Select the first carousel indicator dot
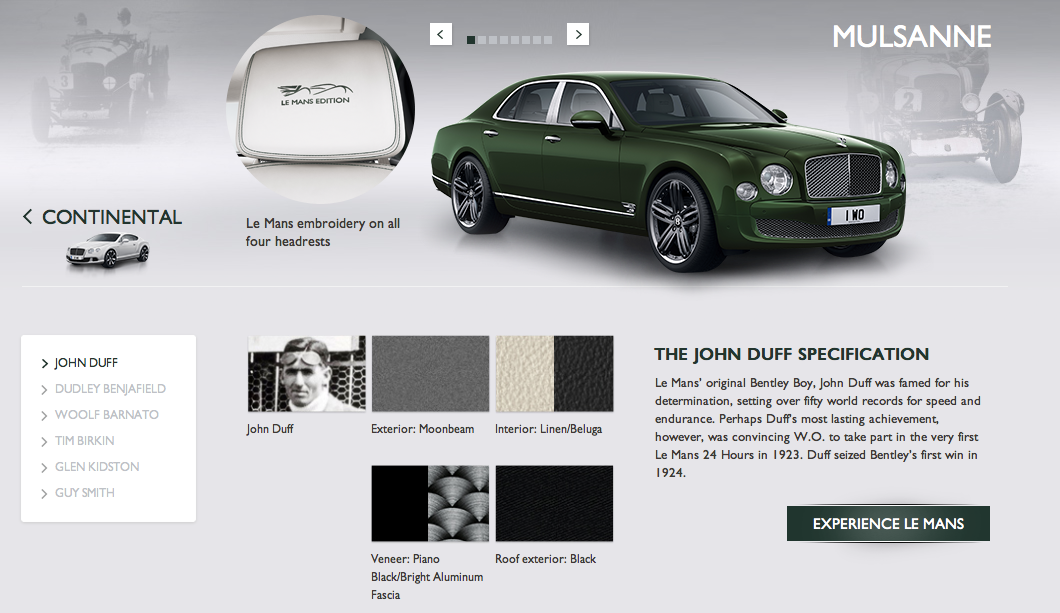 pos(471,40)
